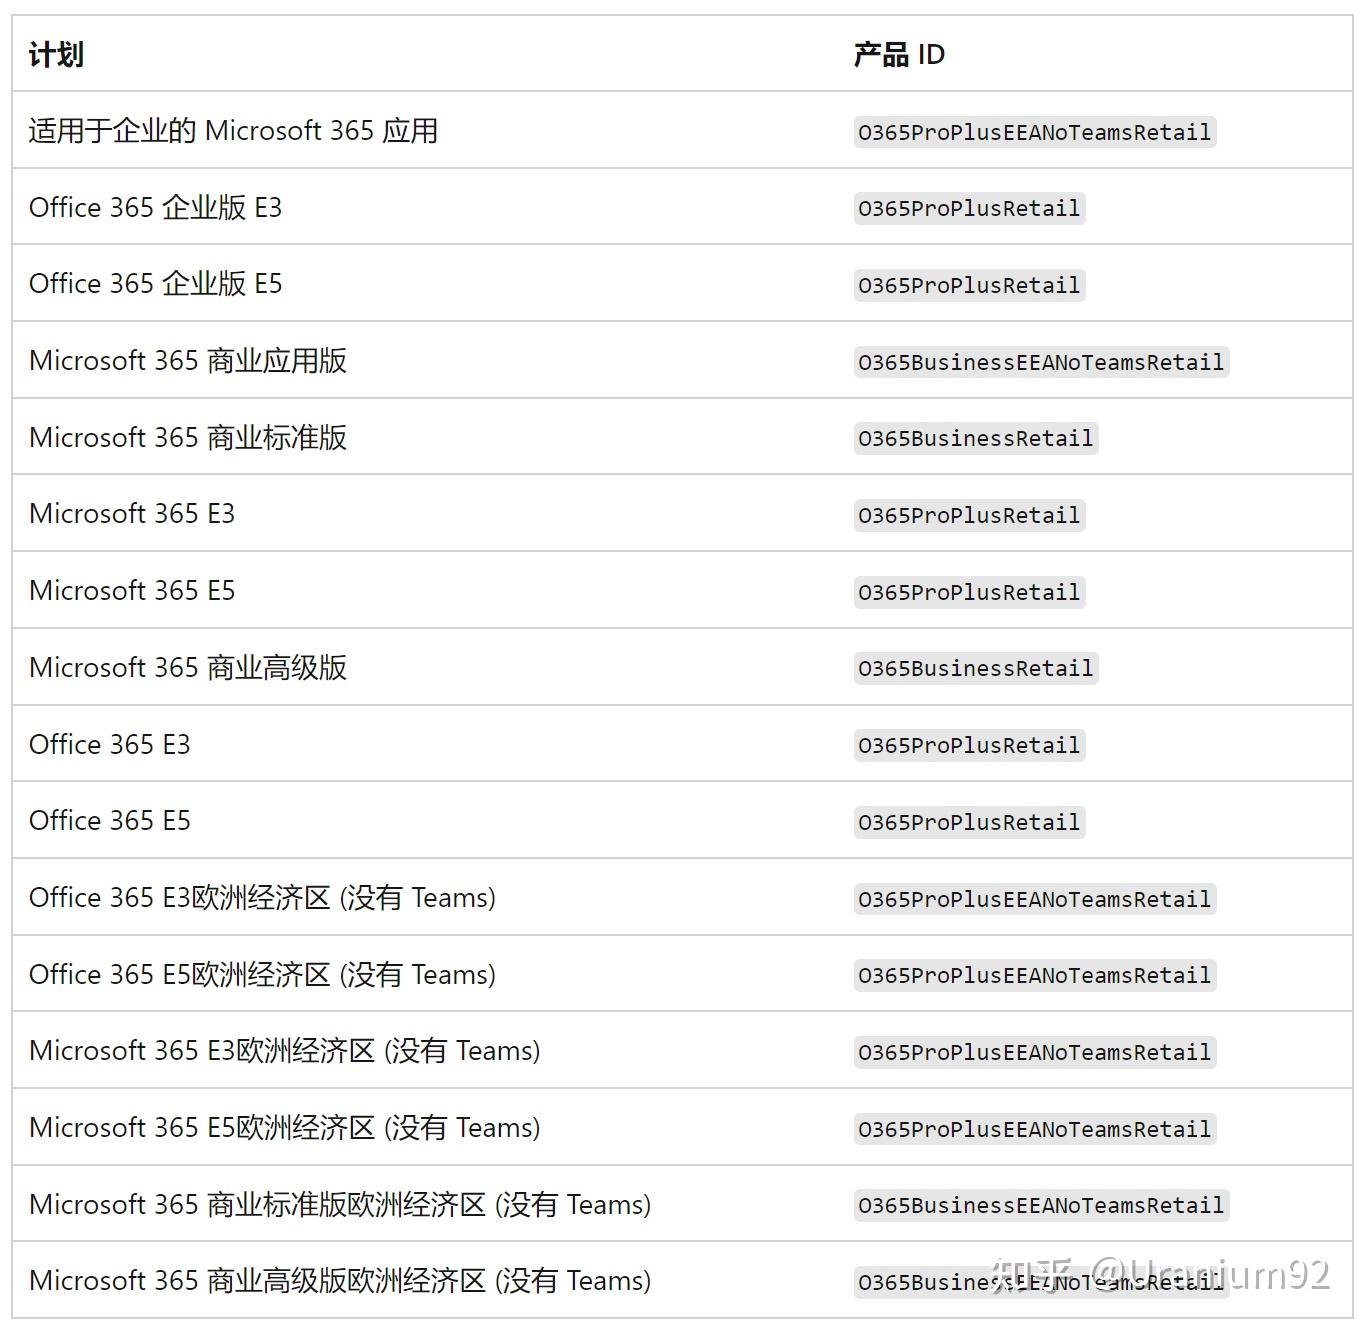The height and width of the screenshot is (1330, 1365).
Task: Select the Microsoft 365 E3 cell
Action: click(131, 513)
